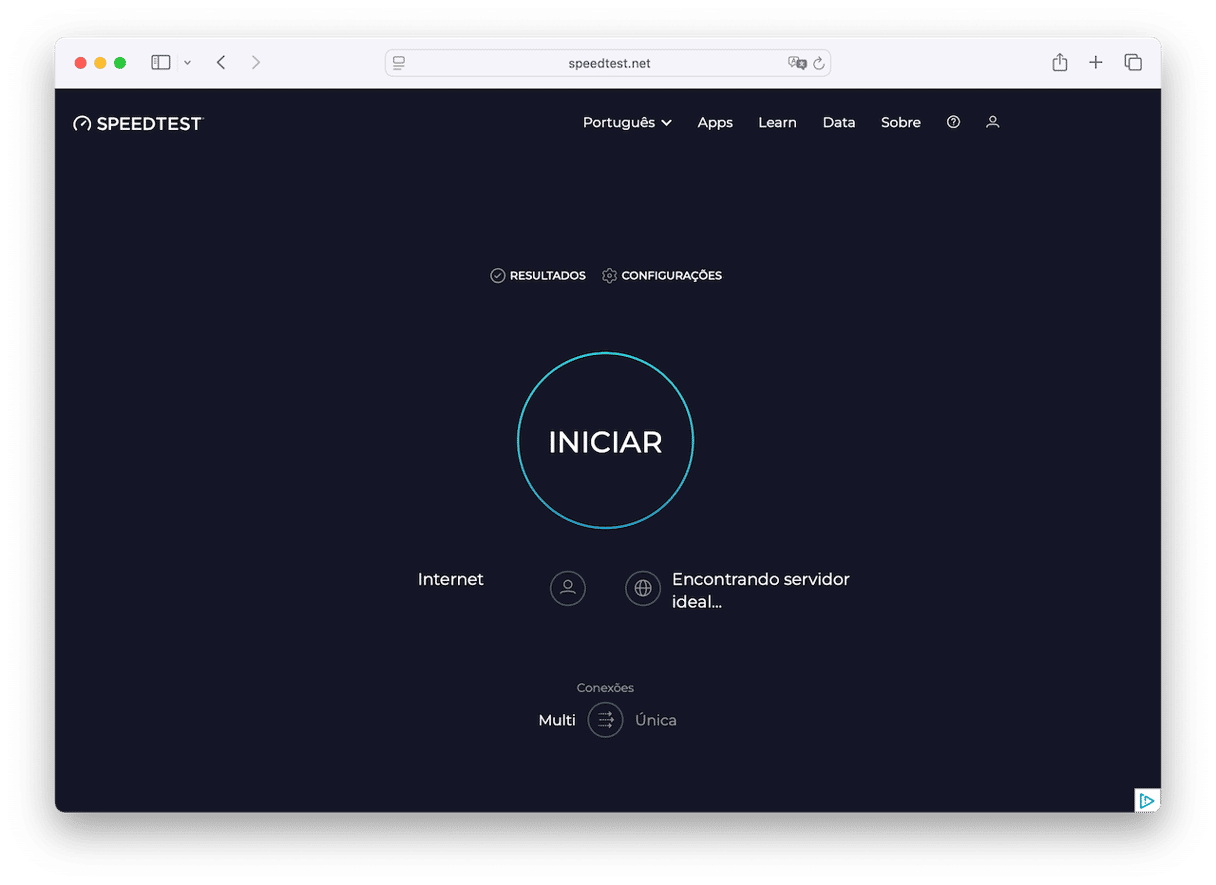The height and width of the screenshot is (885, 1216).
Task: Select Multi connection mode
Action: click(557, 720)
